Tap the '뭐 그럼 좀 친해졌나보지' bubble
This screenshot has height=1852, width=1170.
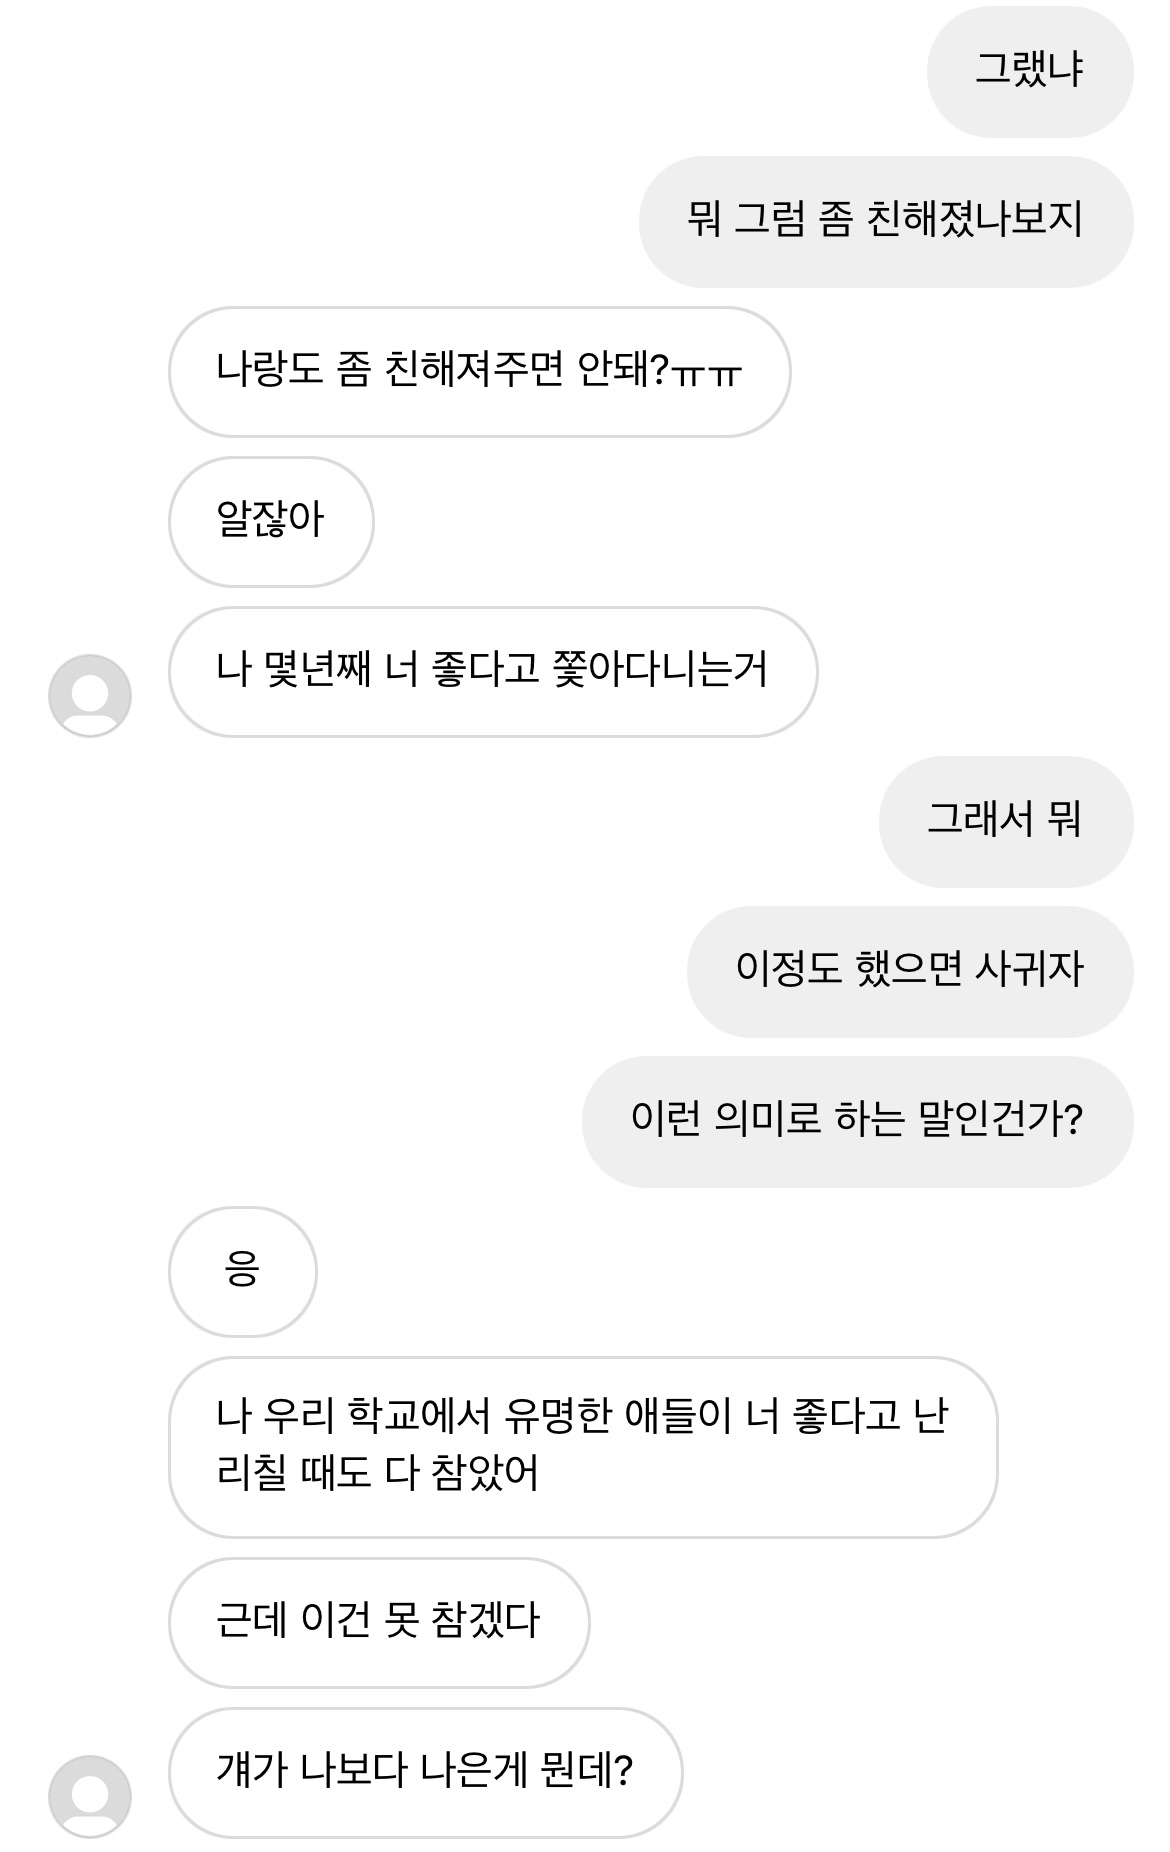click(885, 221)
